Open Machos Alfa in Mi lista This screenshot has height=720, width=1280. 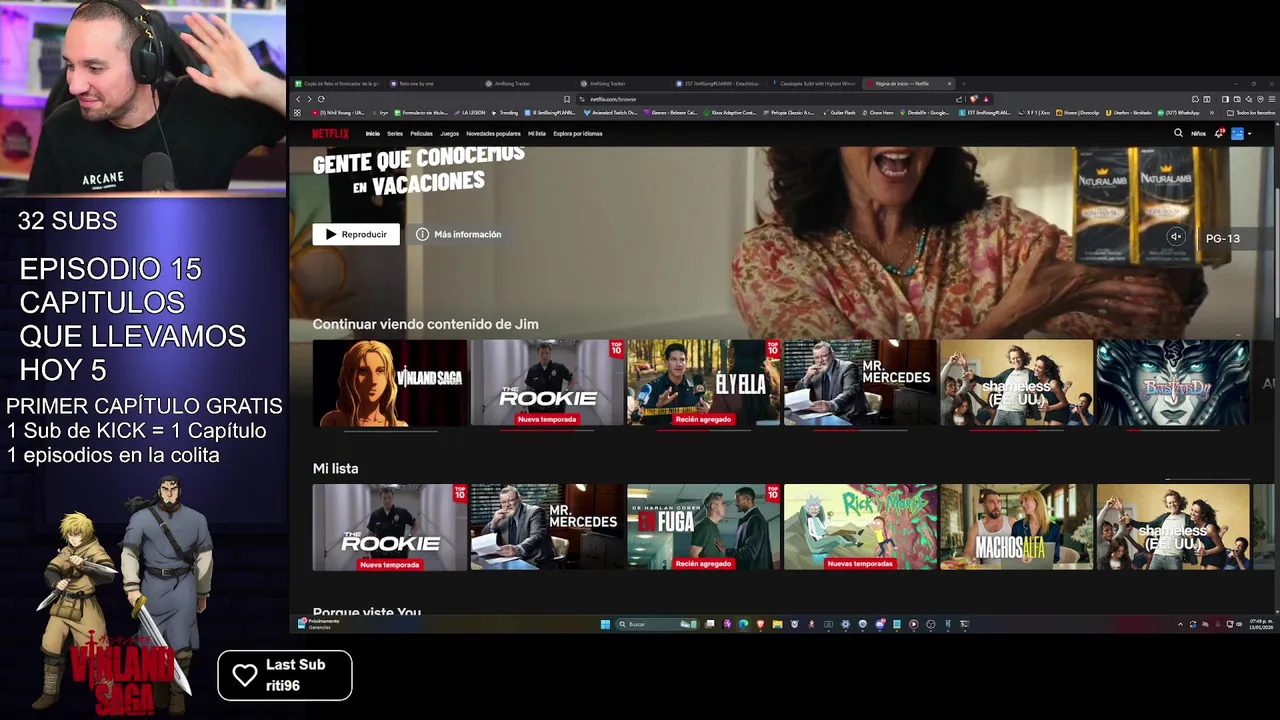pyautogui.click(x=1016, y=527)
